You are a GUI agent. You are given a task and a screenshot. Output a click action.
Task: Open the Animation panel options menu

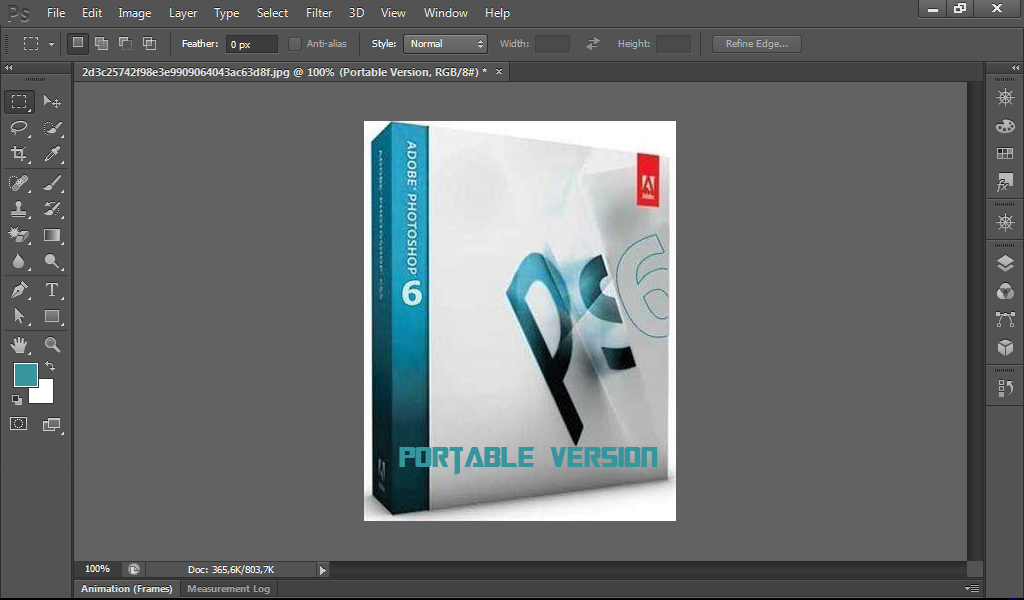tap(972, 588)
